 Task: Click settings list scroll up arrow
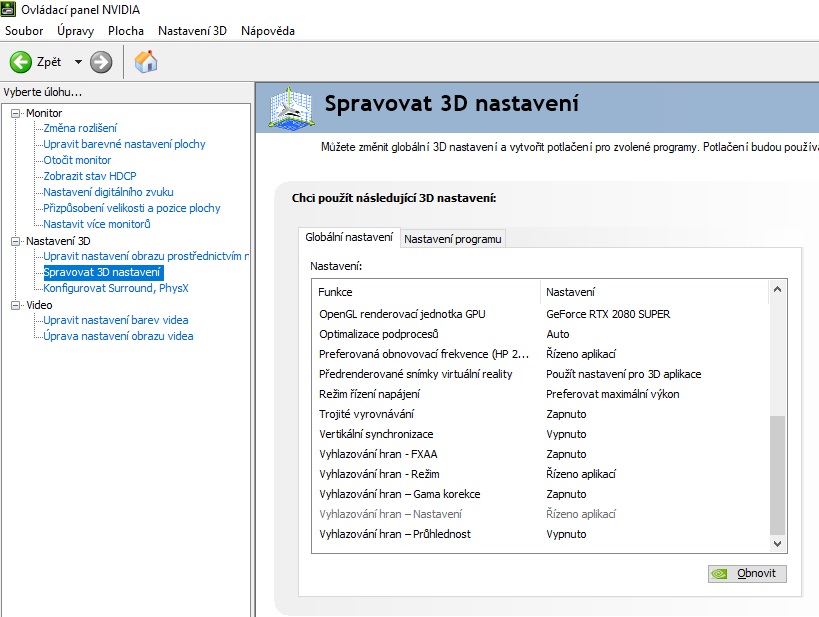777,289
